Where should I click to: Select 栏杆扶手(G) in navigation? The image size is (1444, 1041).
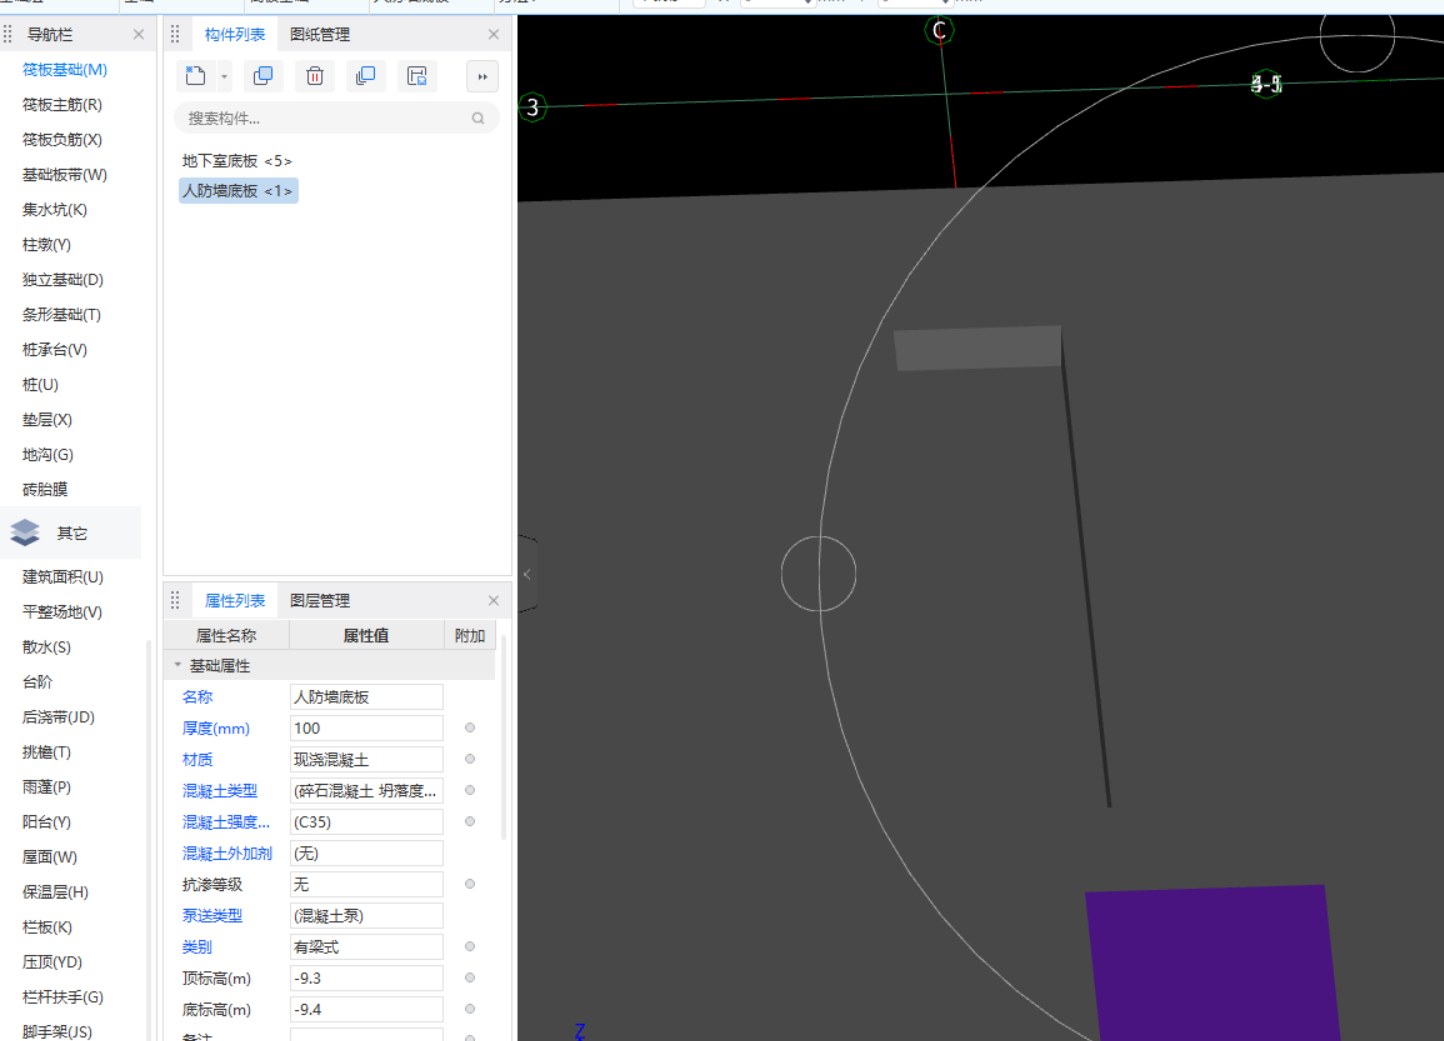pyautogui.click(x=63, y=997)
